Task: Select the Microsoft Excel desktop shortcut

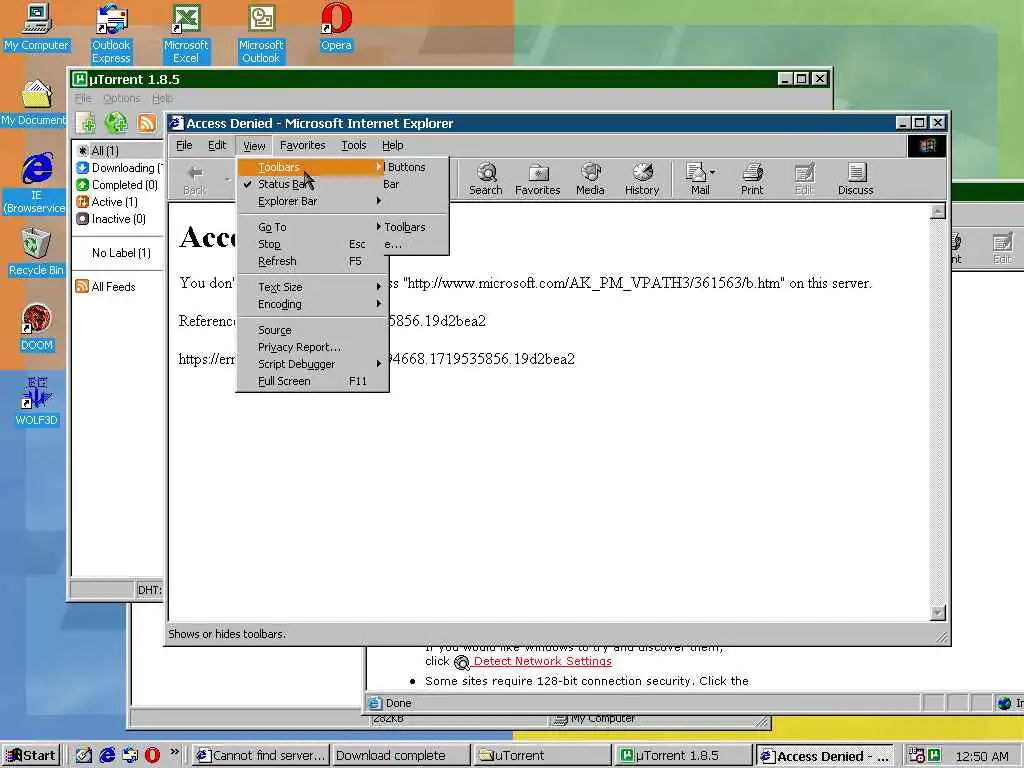Action: click(185, 33)
